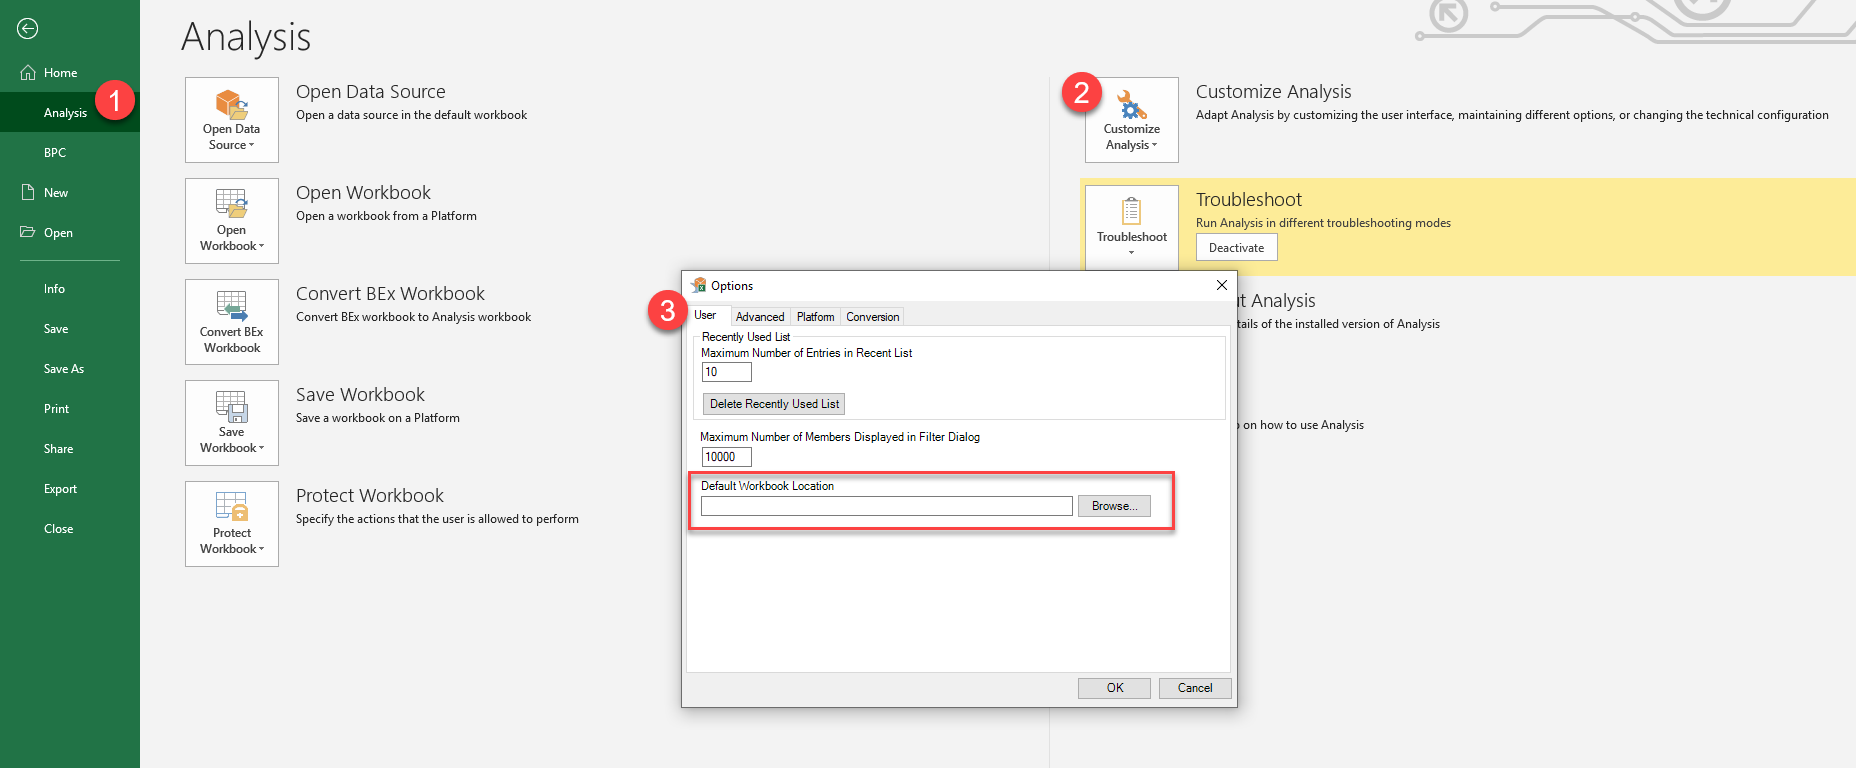Click OK in the Options dialog

[x=1115, y=688]
